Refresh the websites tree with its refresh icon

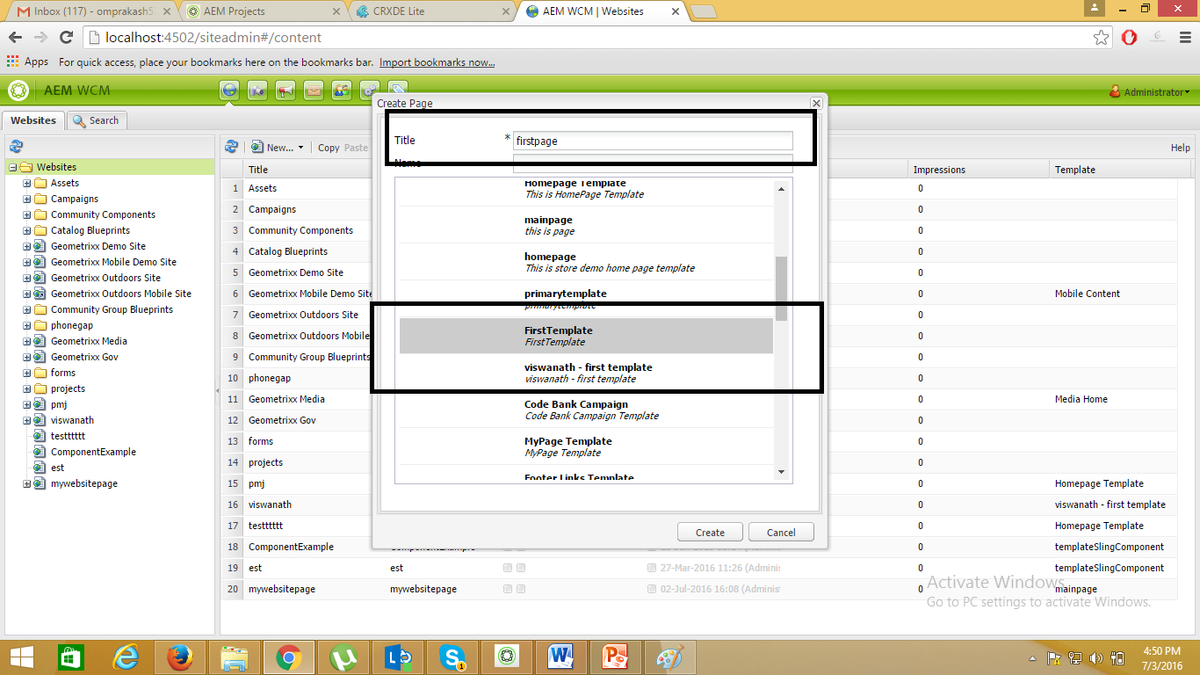click(x=16, y=146)
